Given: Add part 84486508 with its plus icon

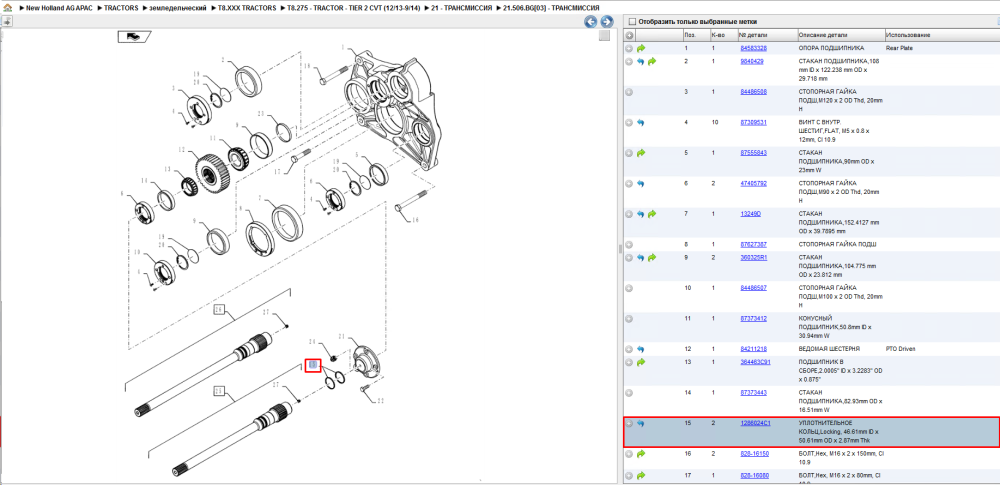Looking at the screenshot, I should pos(629,92).
